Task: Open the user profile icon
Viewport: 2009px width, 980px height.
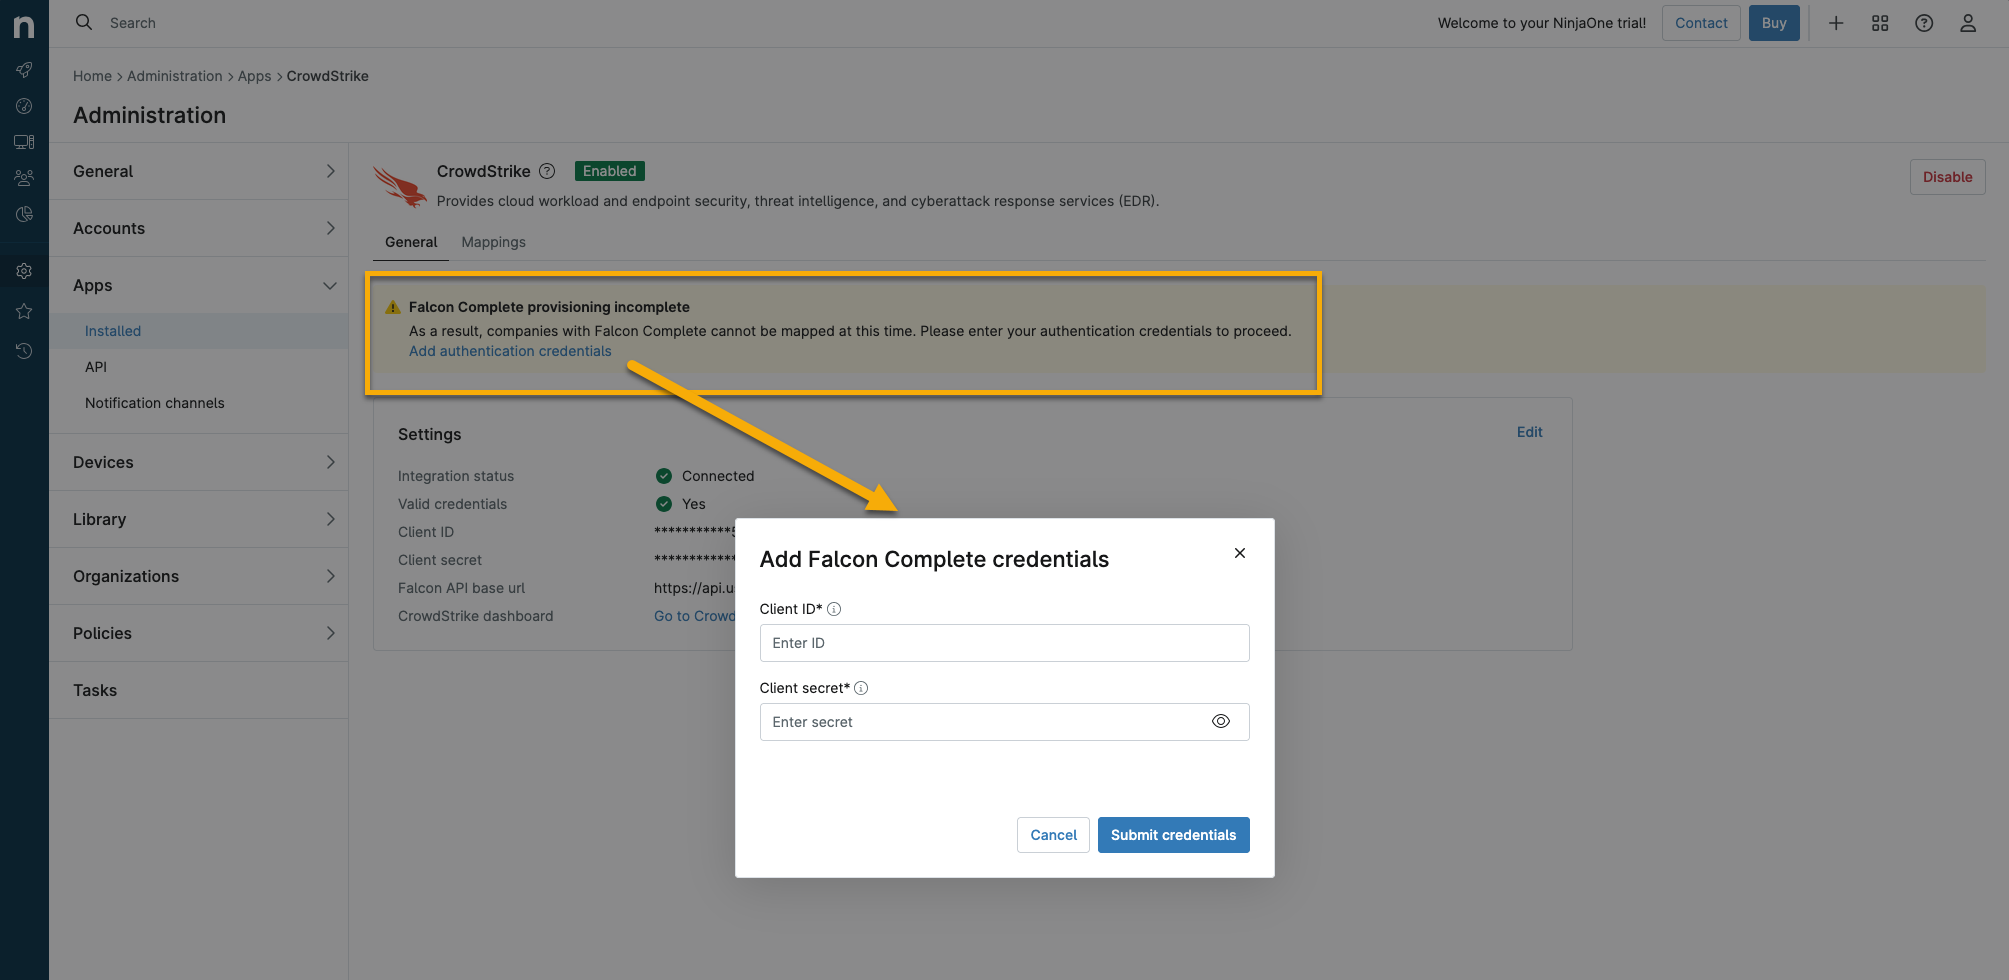Action: [1968, 23]
